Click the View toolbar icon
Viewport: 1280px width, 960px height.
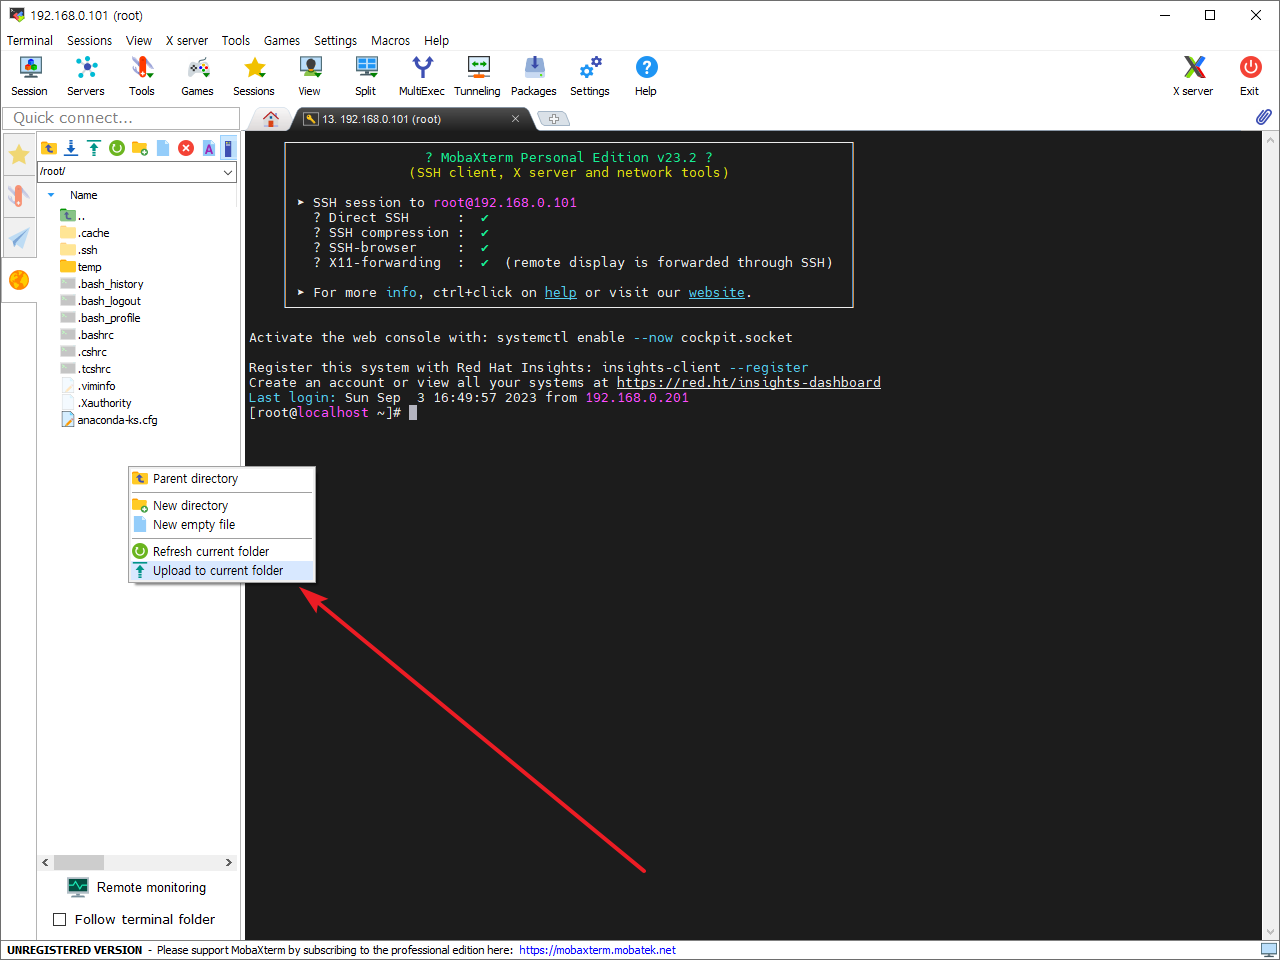tap(310, 76)
